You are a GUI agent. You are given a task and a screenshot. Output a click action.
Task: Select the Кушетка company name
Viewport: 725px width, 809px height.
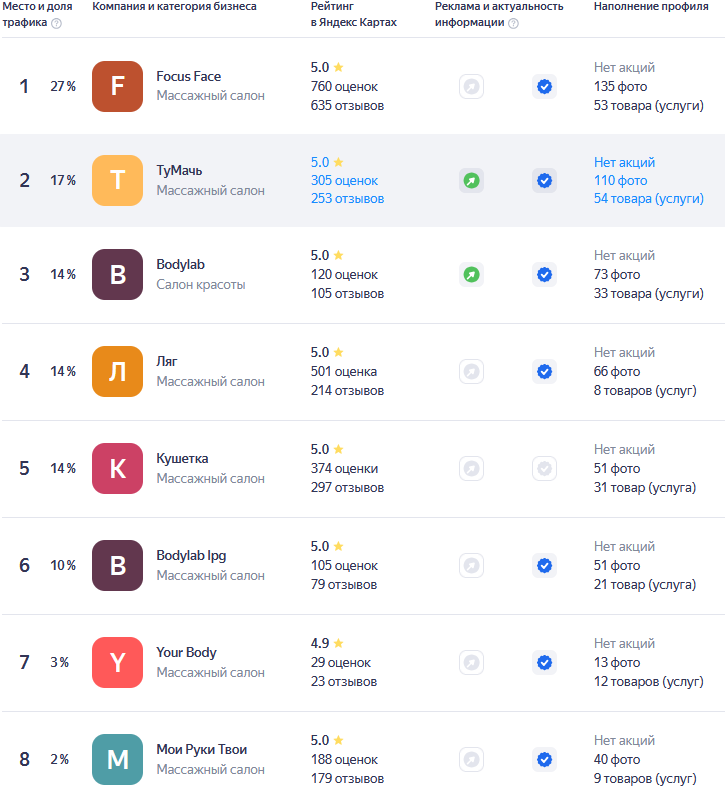click(x=182, y=459)
